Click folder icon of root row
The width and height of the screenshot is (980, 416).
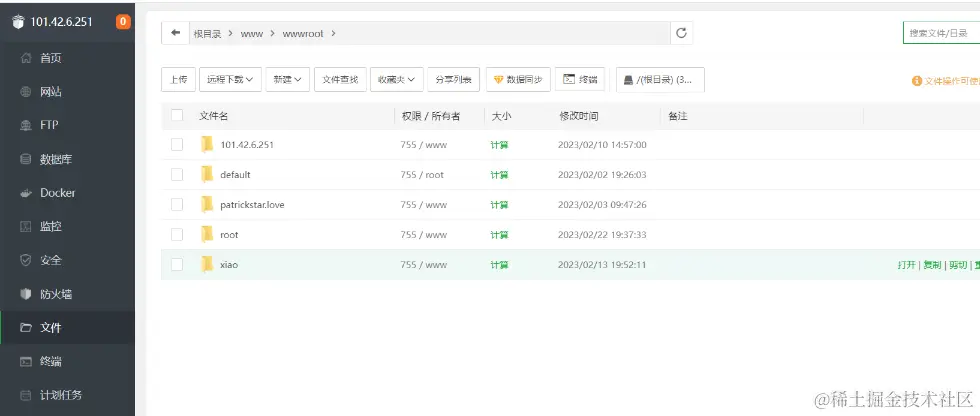tap(207, 234)
